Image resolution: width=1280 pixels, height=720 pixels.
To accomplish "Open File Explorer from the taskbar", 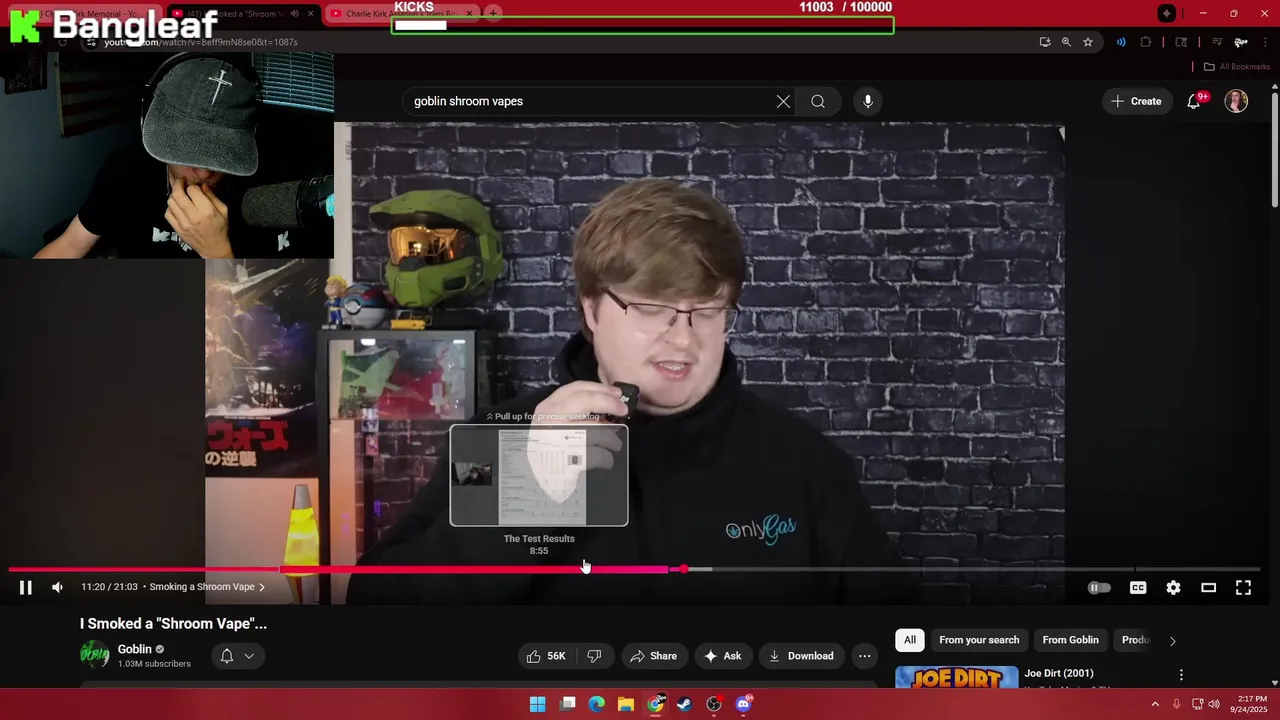I will tap(626, 704).
